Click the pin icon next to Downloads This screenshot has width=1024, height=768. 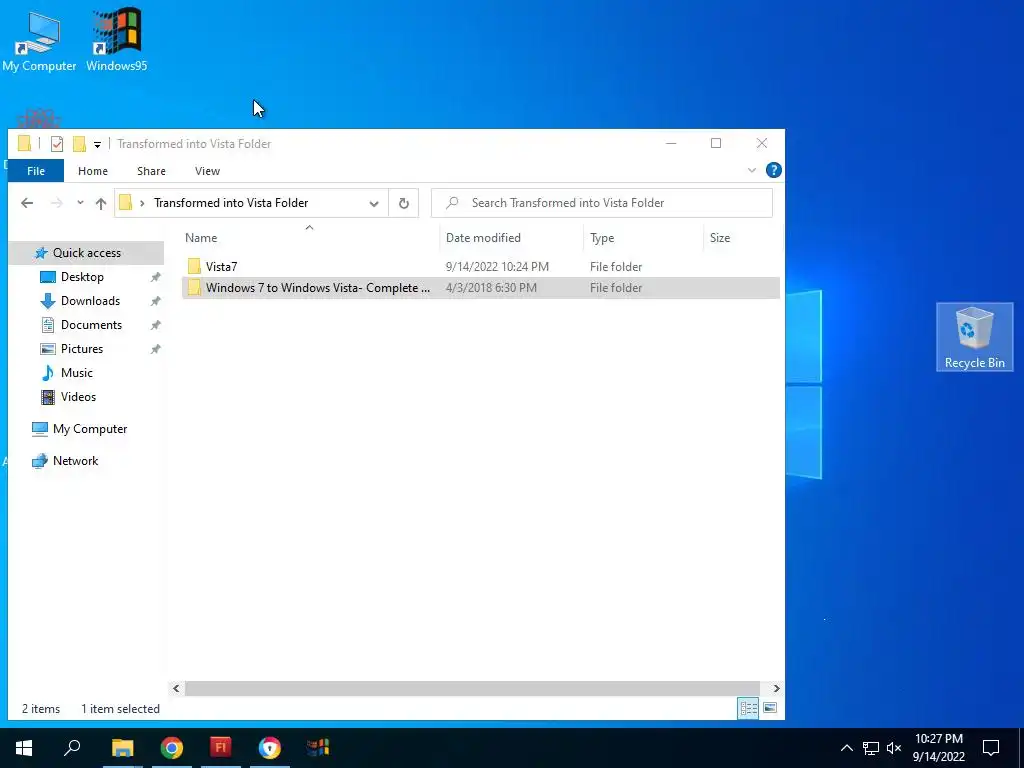[155, 301]
